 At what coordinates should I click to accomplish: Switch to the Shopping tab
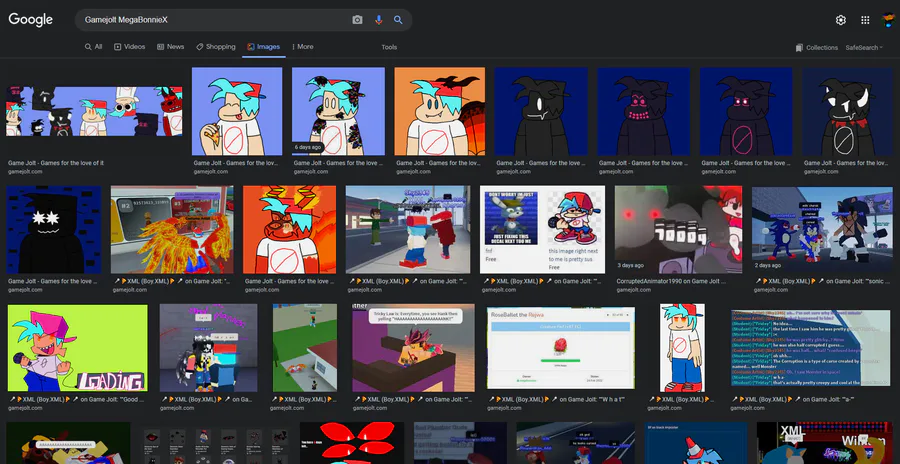point(216,47)
